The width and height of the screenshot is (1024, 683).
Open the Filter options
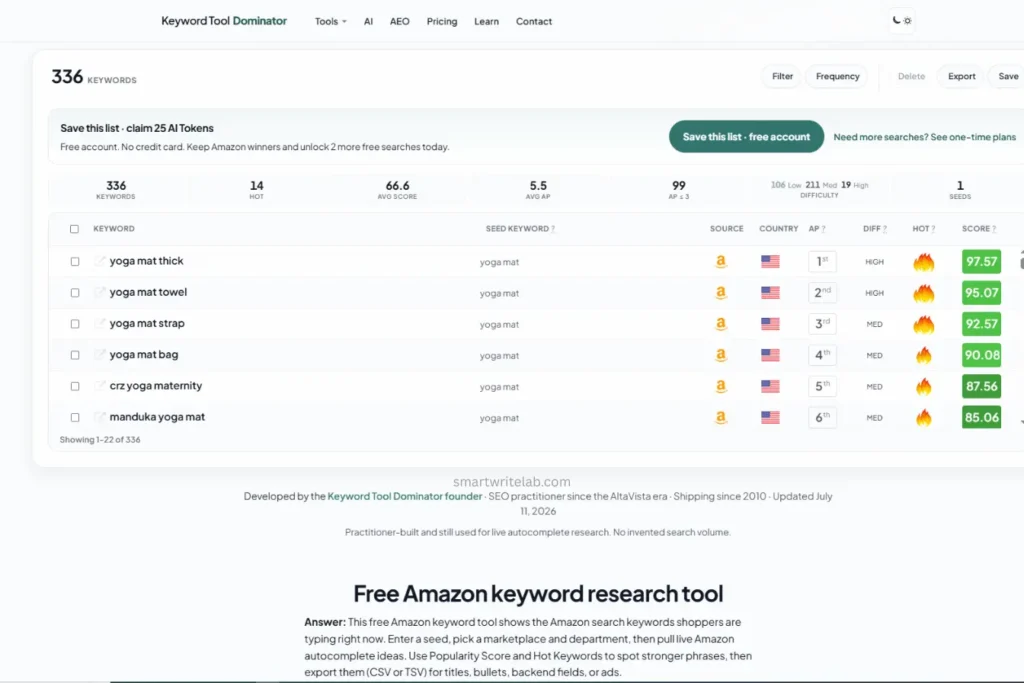point(782,76)
